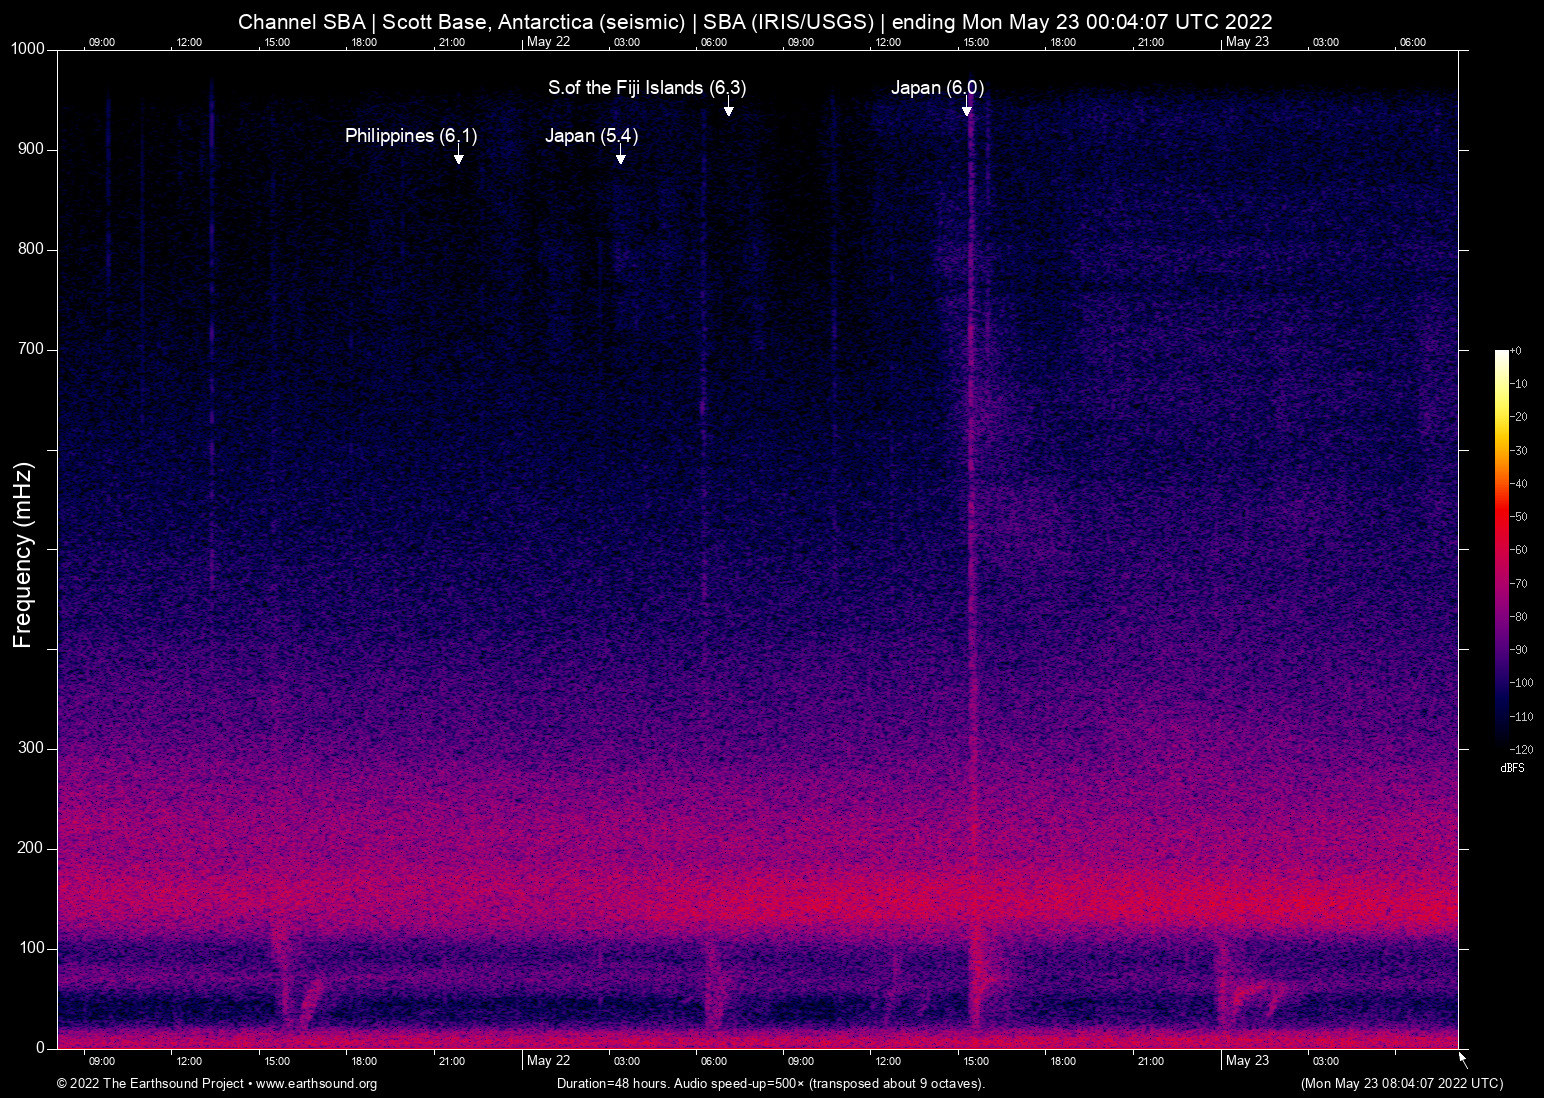Click the Frequency (mHz) axis label
Screen dimensions: 1544x1098
(22, 549)
